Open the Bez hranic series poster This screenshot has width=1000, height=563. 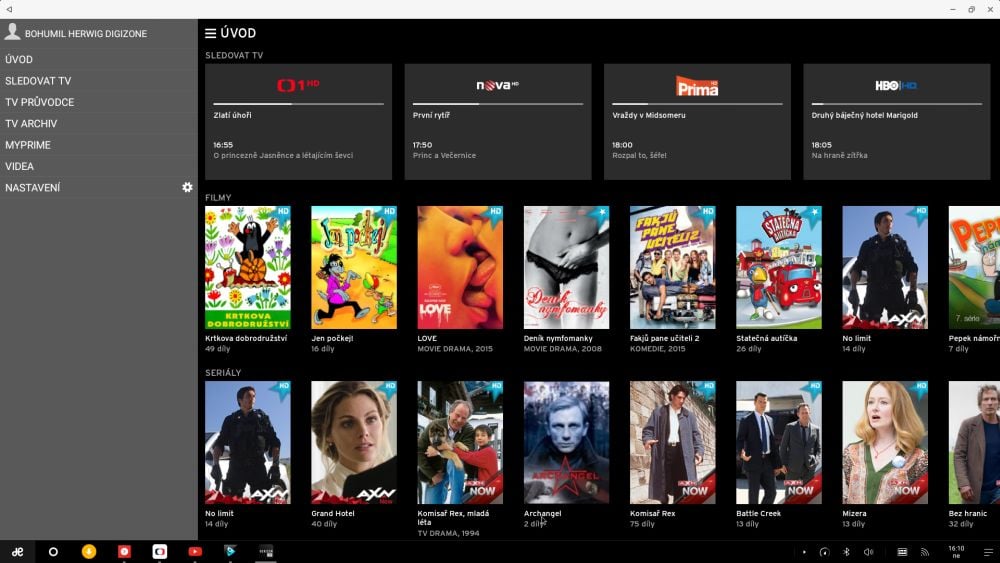pos(974,442)
